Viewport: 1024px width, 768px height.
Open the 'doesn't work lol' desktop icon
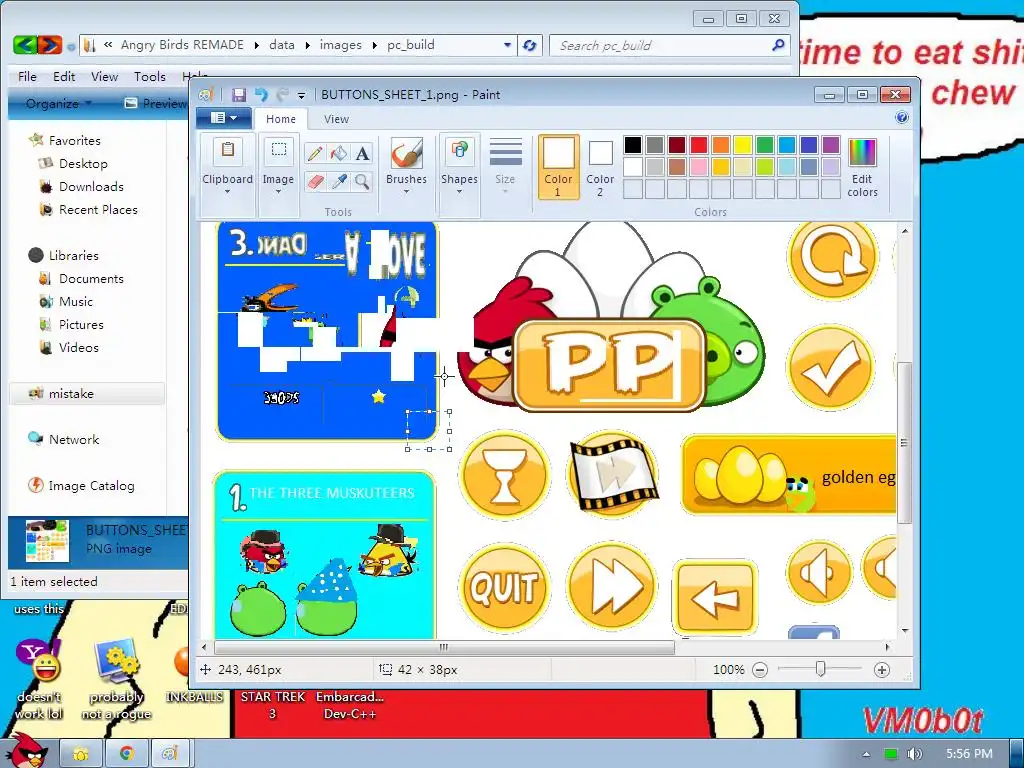pos(39,679)
